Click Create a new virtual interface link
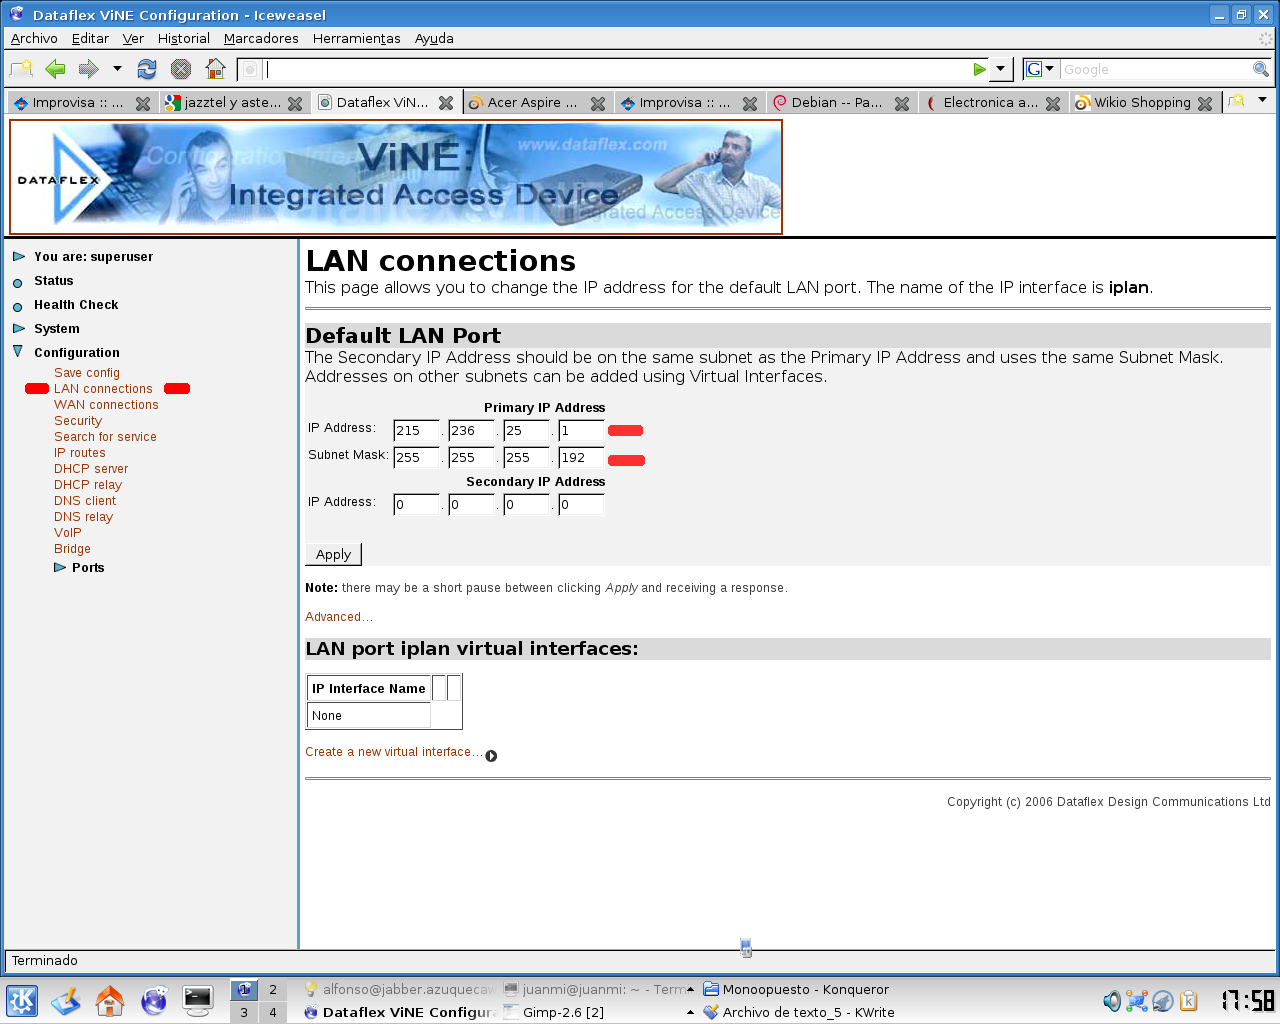 394,752
